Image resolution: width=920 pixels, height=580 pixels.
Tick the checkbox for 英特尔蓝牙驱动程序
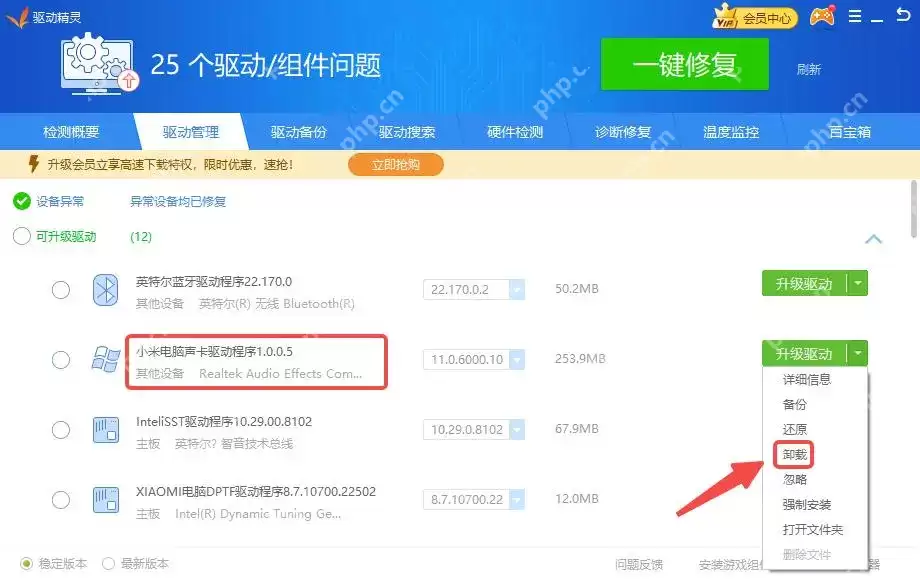[x=61, y=290]
